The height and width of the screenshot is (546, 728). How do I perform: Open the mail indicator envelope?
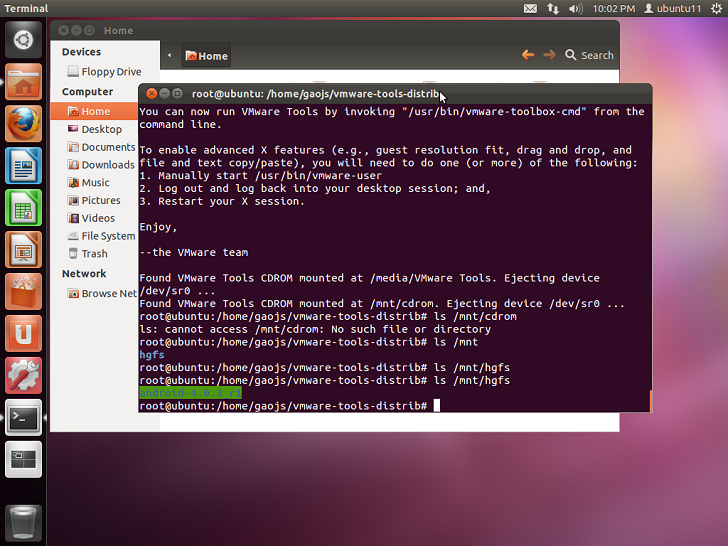(530, 8)
